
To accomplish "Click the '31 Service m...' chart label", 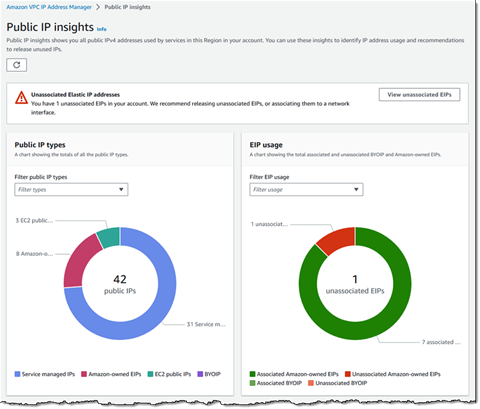I will coord(206,324).
